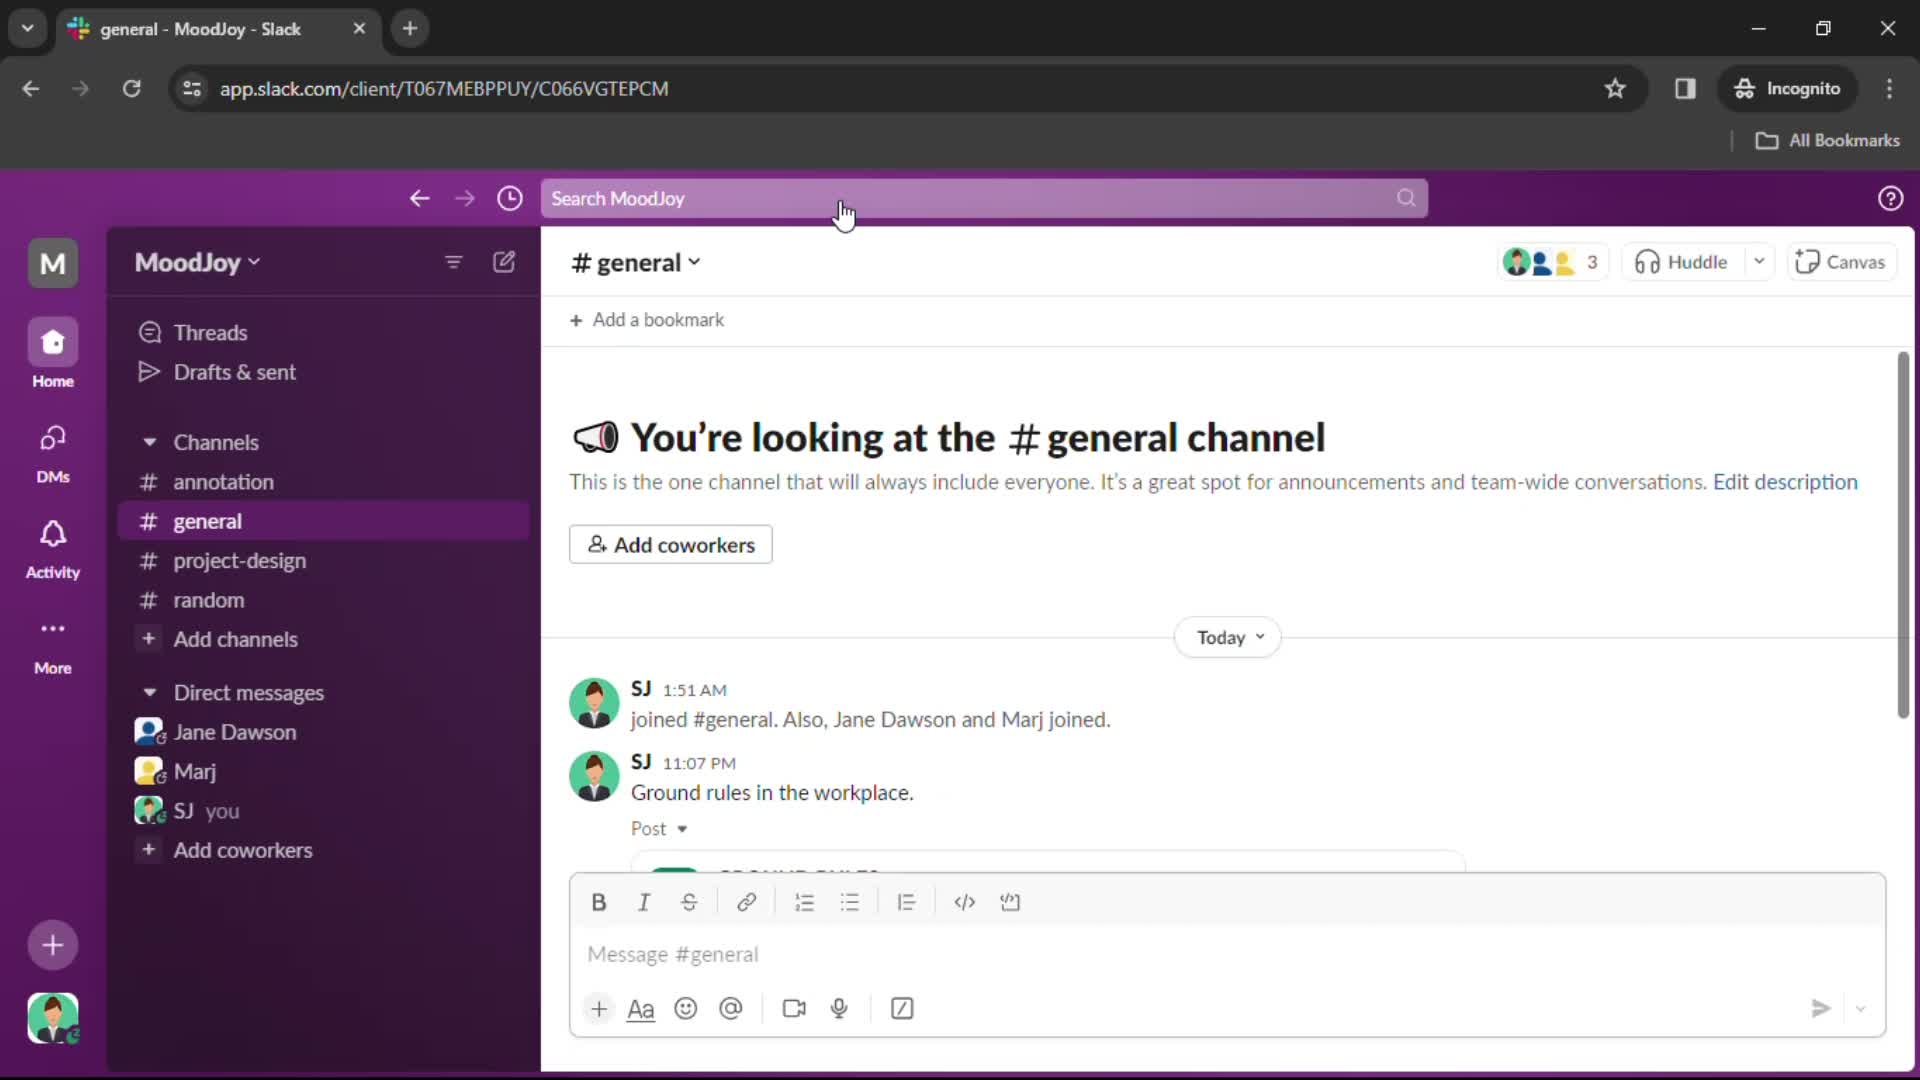This screenshot has width=1920, height=1080.
Task: Click the Message #general input field
Action: 1225,953
